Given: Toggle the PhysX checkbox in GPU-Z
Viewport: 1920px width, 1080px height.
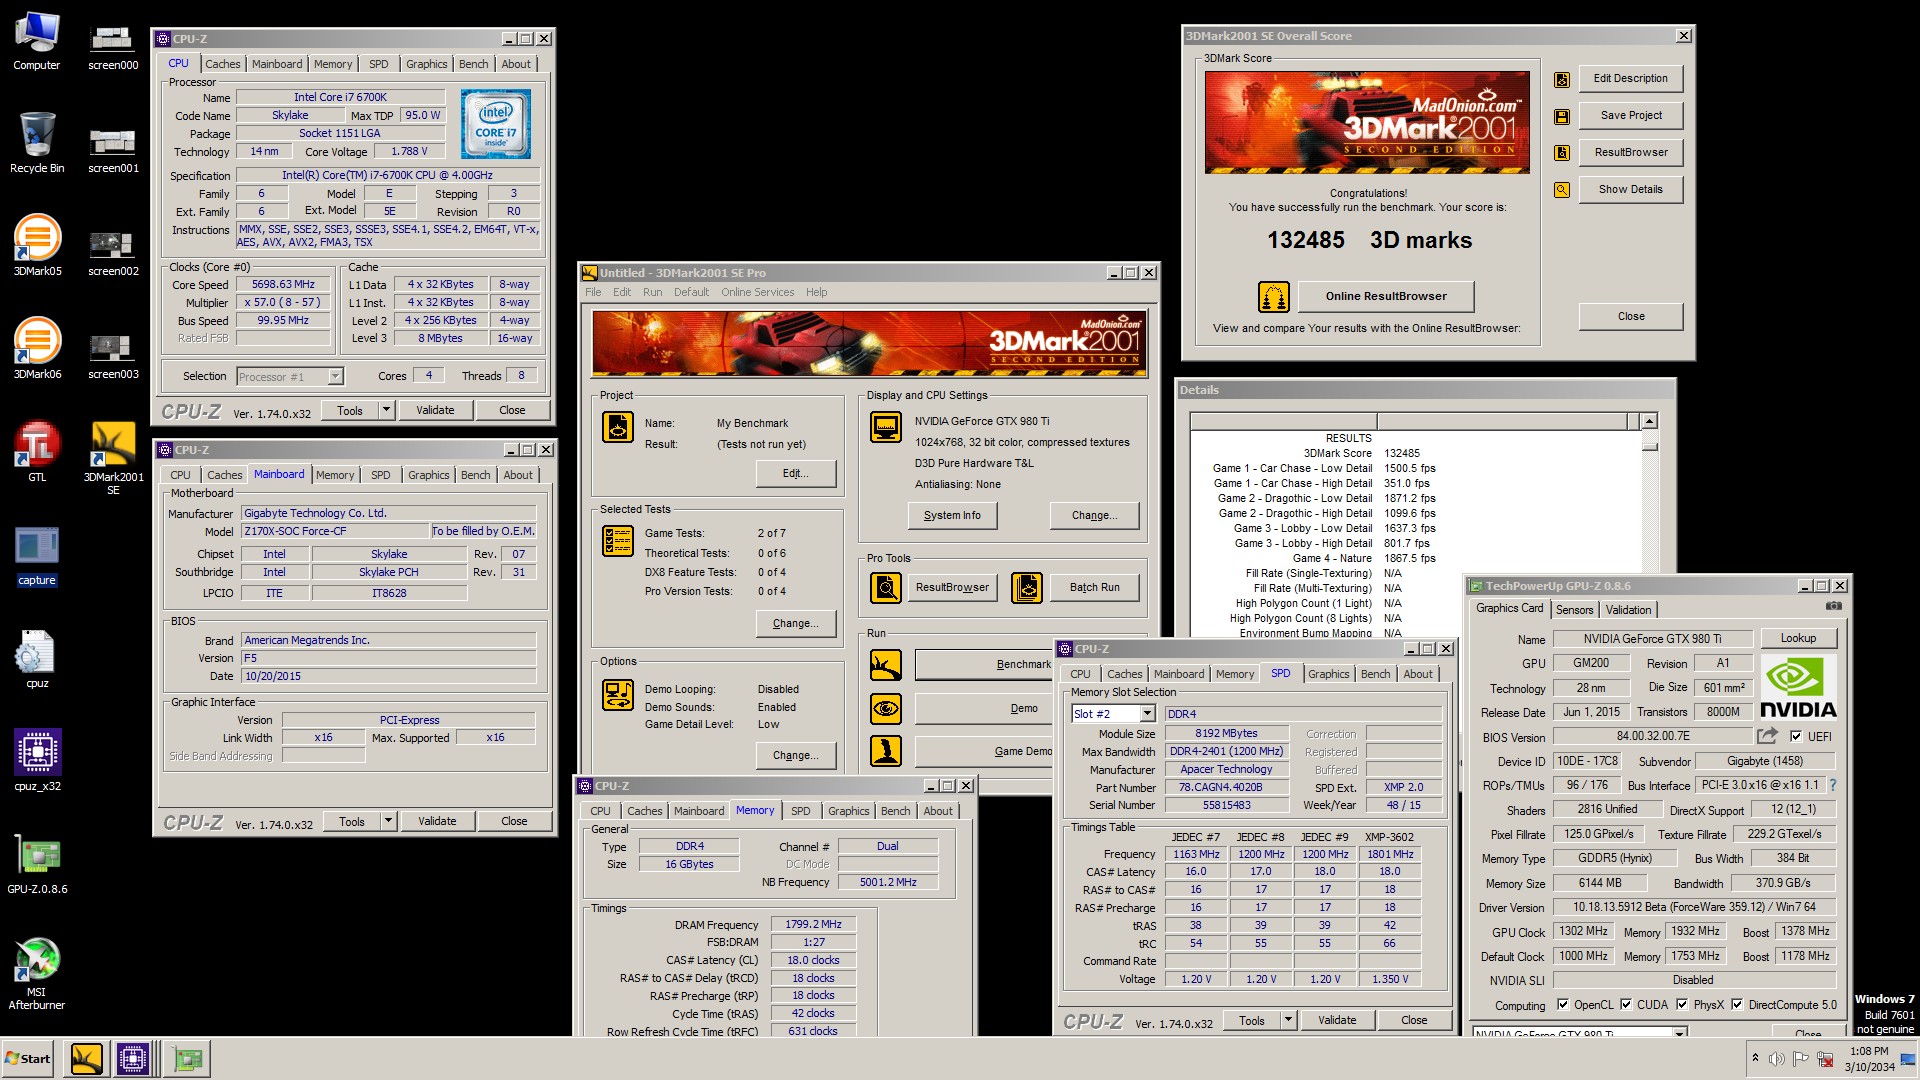Looking at the screenshot, I should 1682,1005.
